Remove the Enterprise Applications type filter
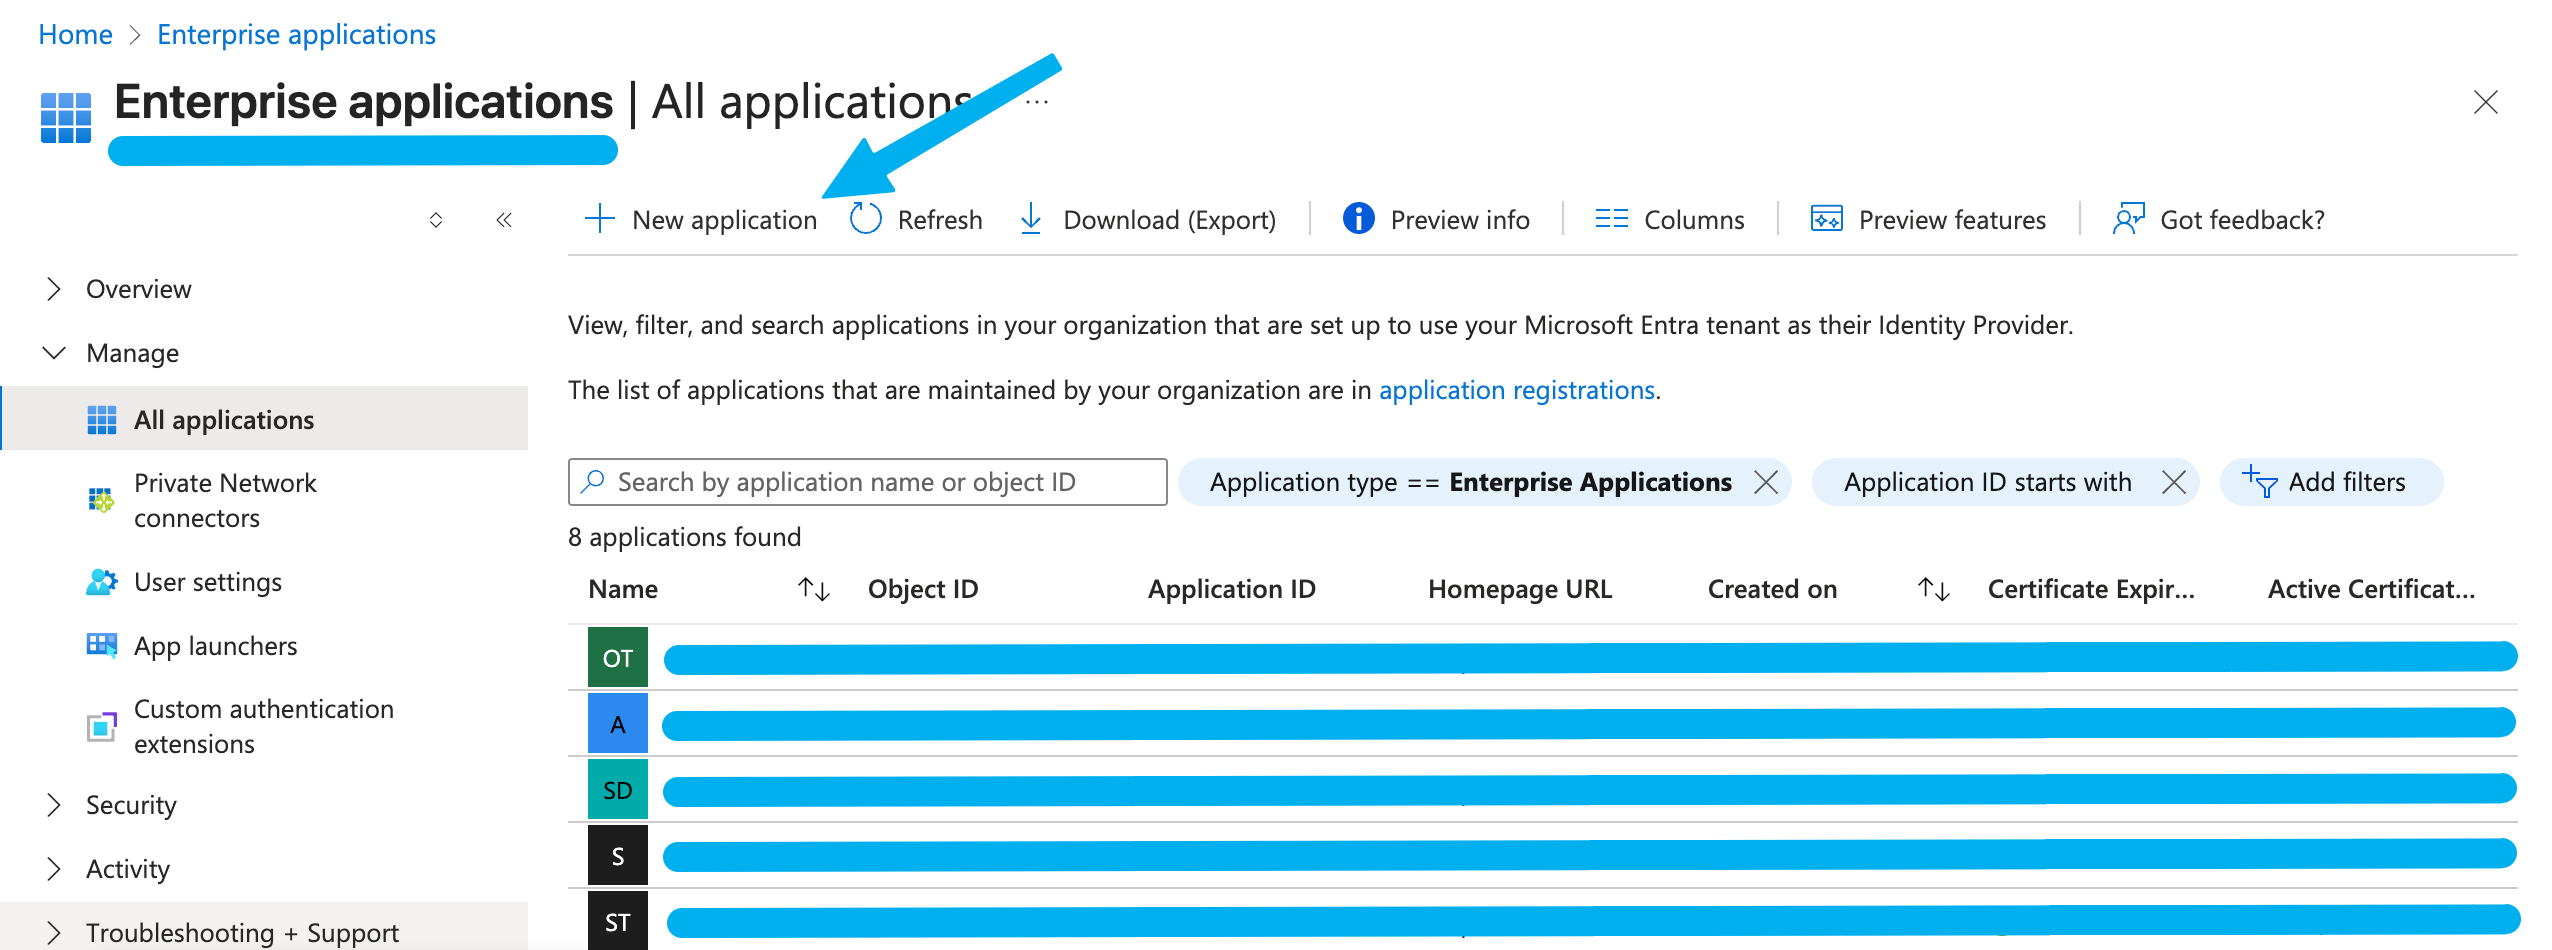This screenshot has width=2552, height=950. click(1768, 482)
